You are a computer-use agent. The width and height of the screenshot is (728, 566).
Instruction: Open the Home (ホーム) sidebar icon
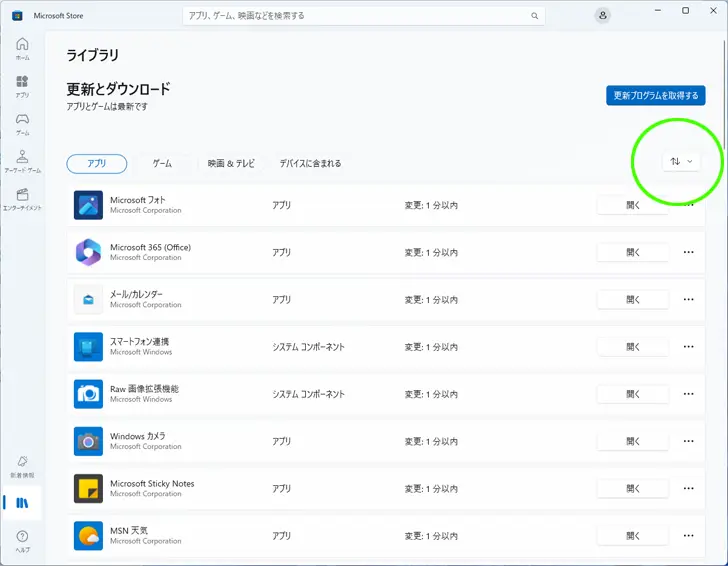pos(22,48)
